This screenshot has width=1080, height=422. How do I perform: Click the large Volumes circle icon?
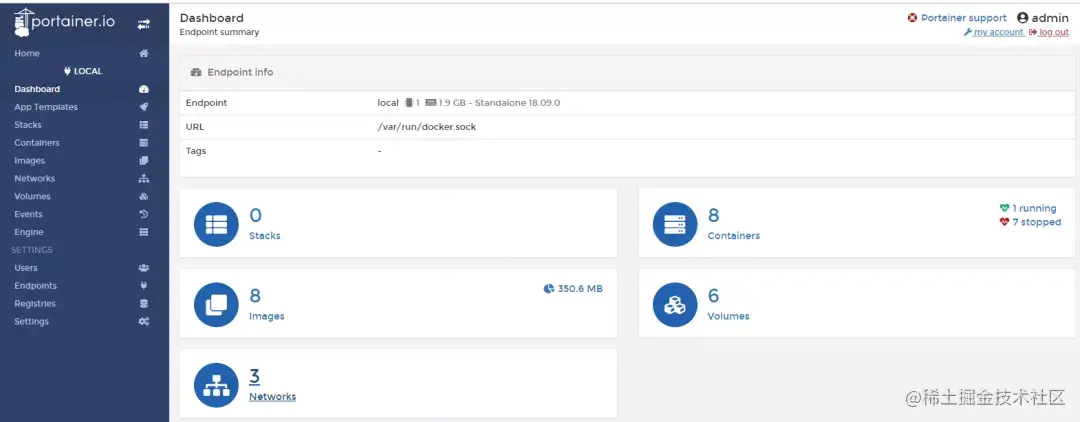[x=675, y=305]
